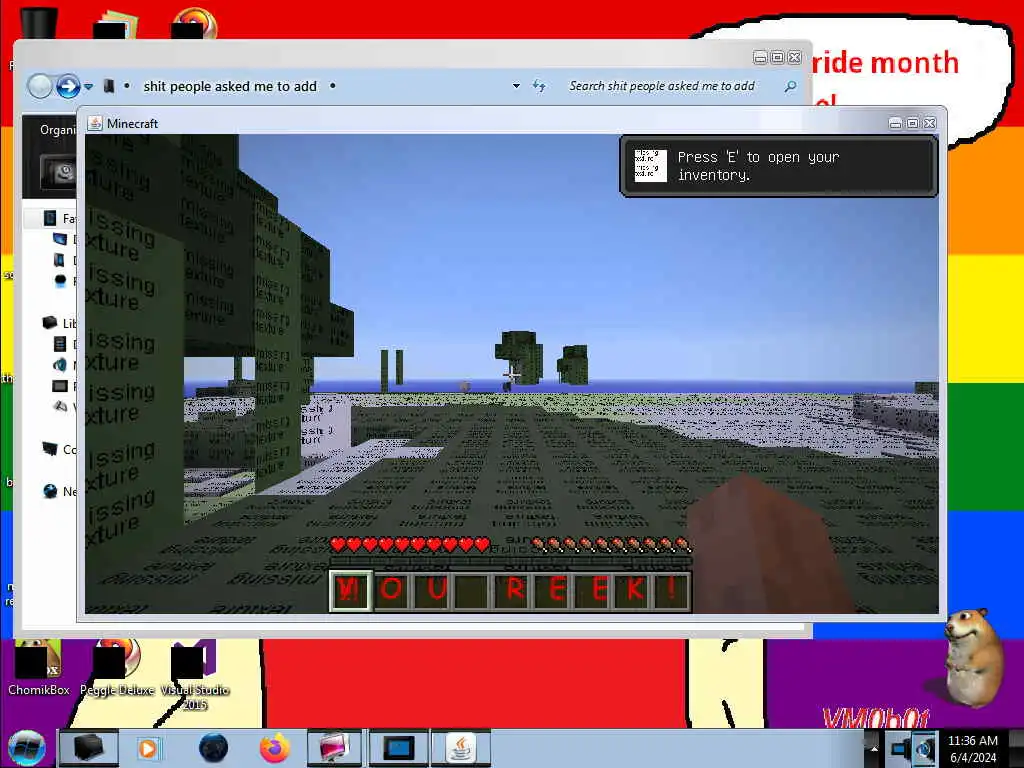Image resolution: width=1024 pixels, height=768 pixels.
Task: Click the blue screen taskbar icon
Action: [x=398, y=748]
